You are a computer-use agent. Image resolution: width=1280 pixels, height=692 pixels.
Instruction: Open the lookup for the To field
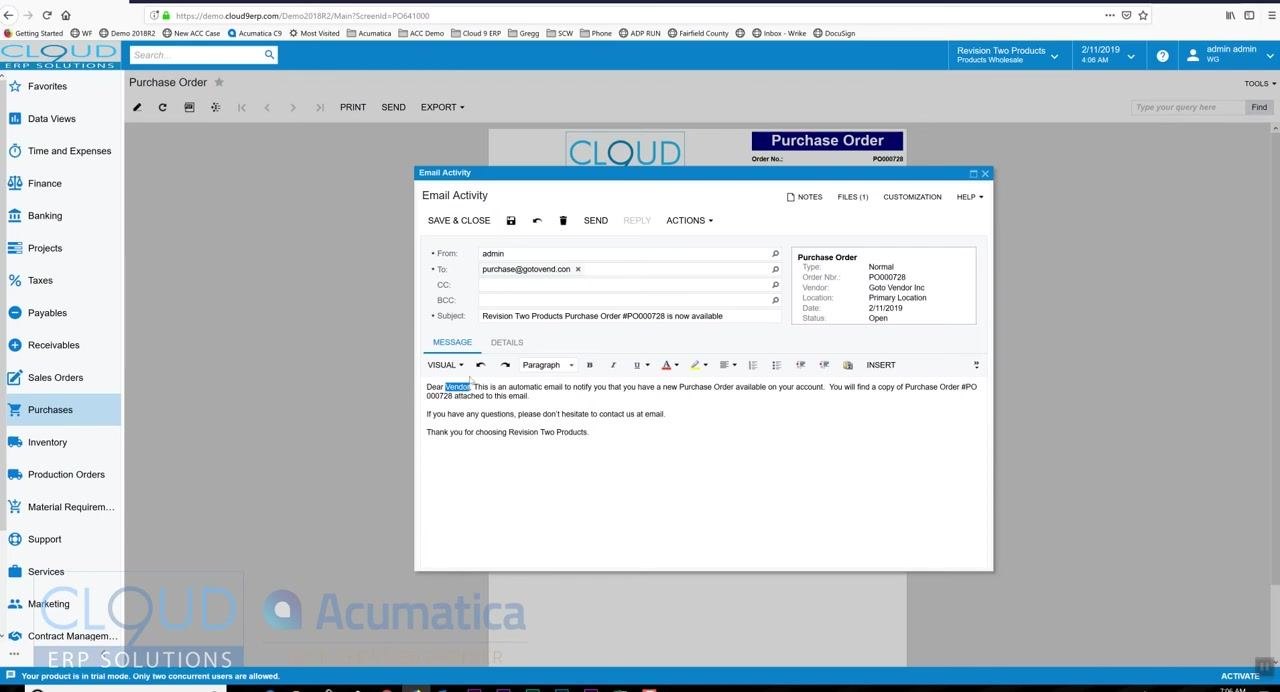pos(775,270)
